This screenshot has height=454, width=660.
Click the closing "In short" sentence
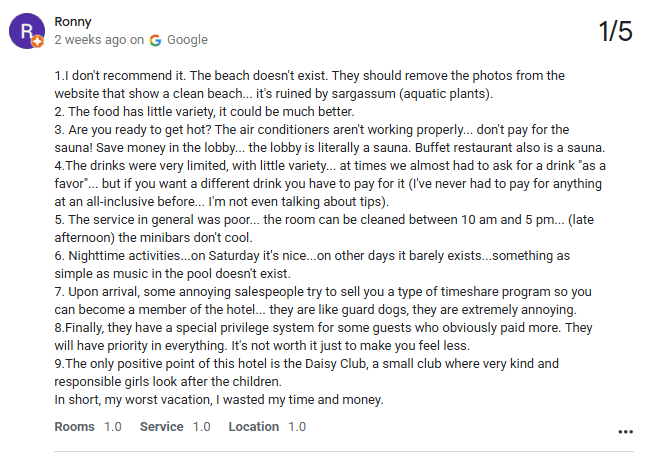click(218, 400)
